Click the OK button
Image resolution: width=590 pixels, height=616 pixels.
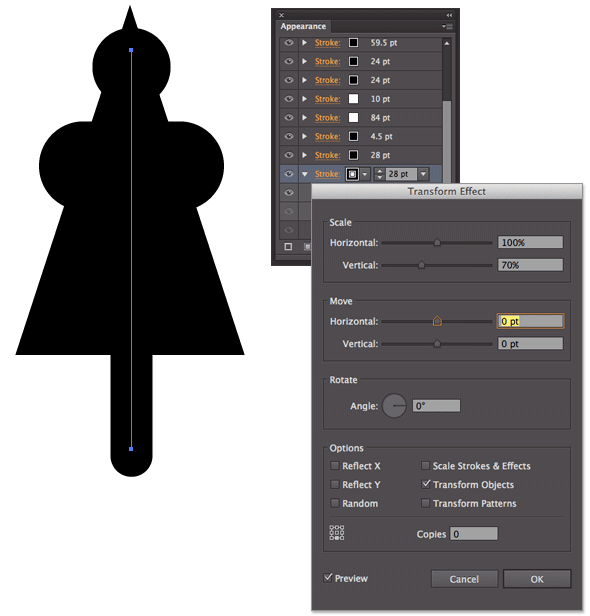click(x=537, y=579)
